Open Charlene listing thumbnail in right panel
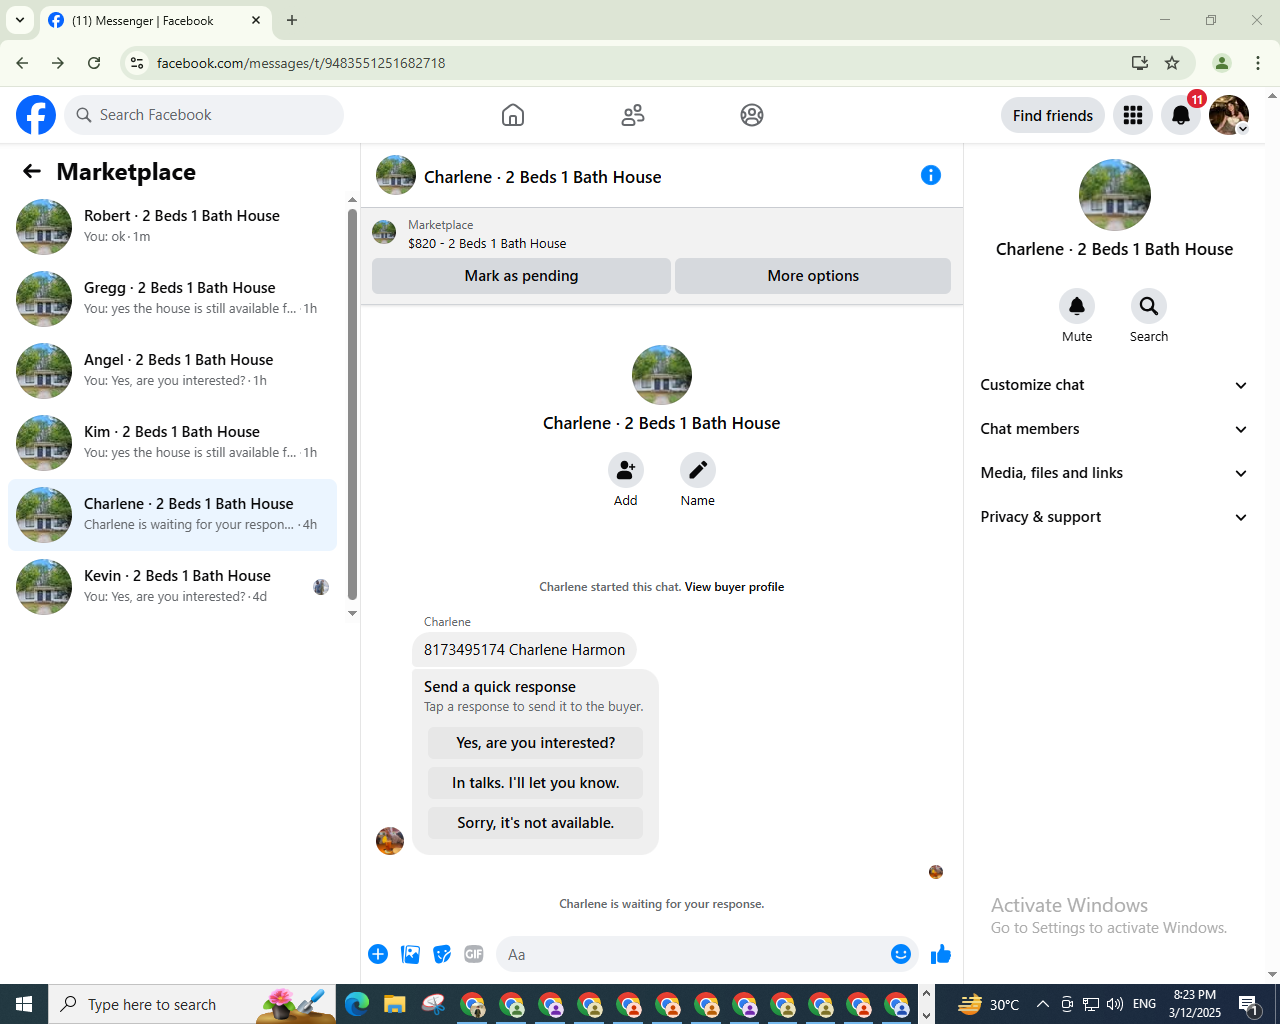Viewport: 1280px width, 1024px height. point(1114,195)
